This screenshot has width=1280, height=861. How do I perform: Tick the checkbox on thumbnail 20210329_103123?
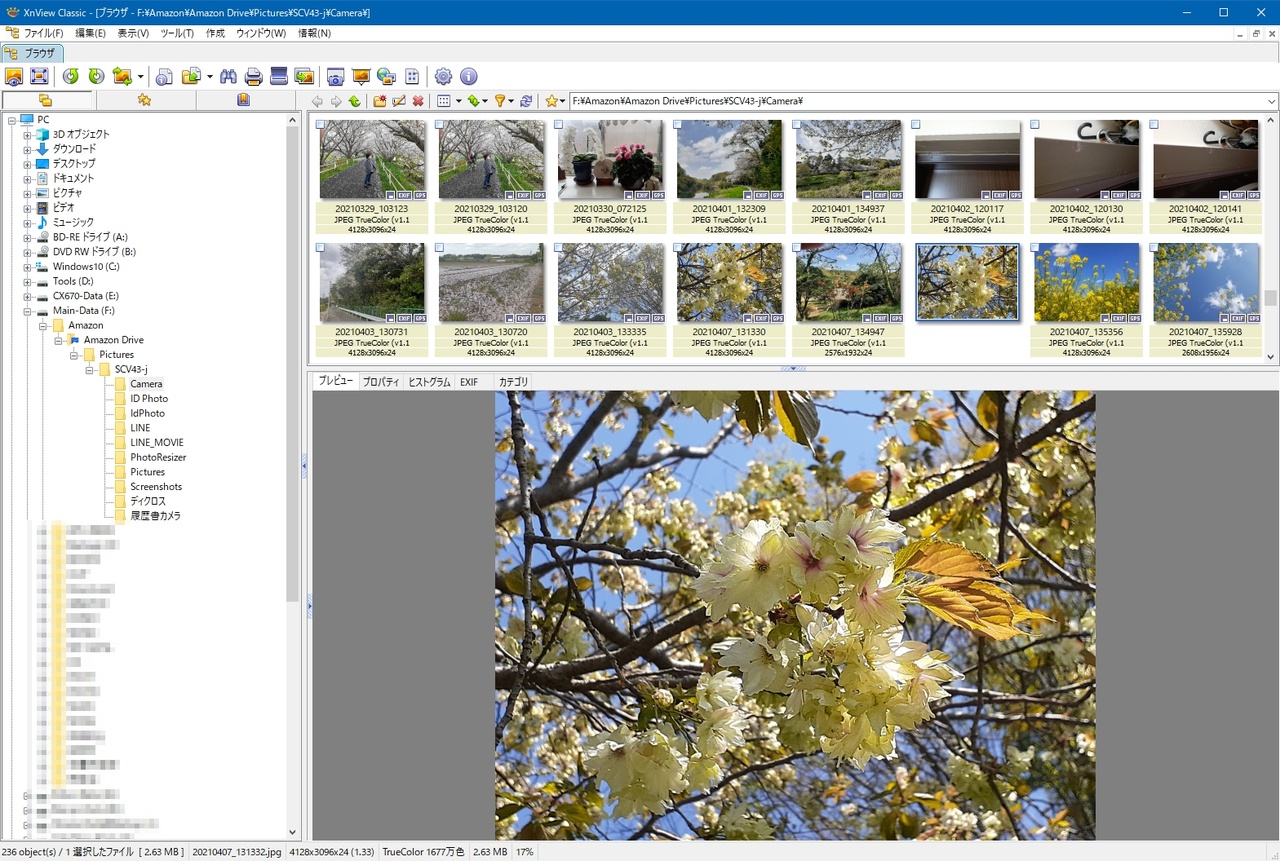320,125
